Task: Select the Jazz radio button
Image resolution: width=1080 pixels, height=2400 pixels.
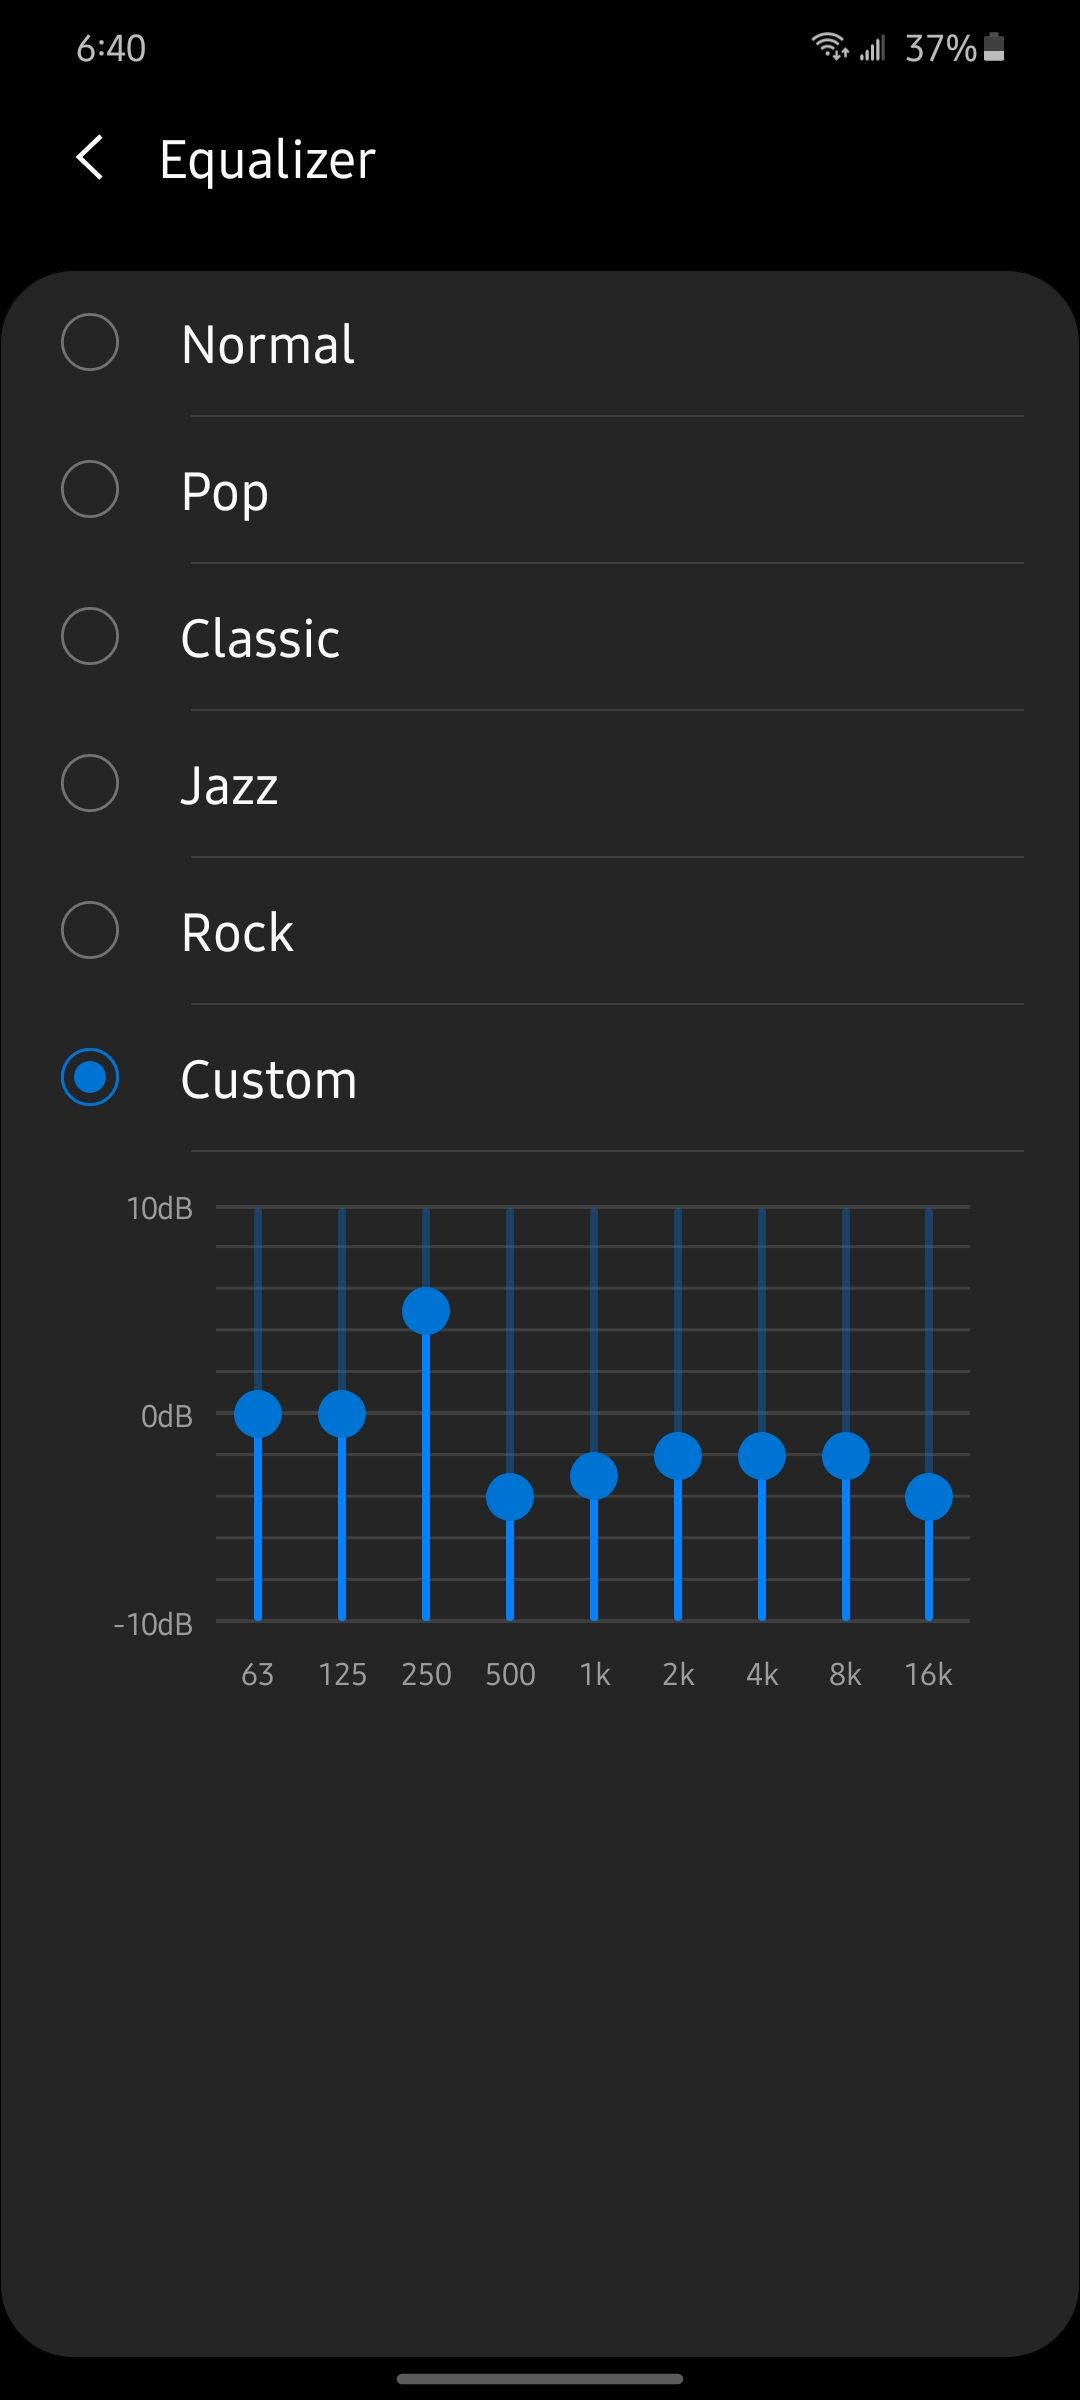Action: click(x=90, y=784)
